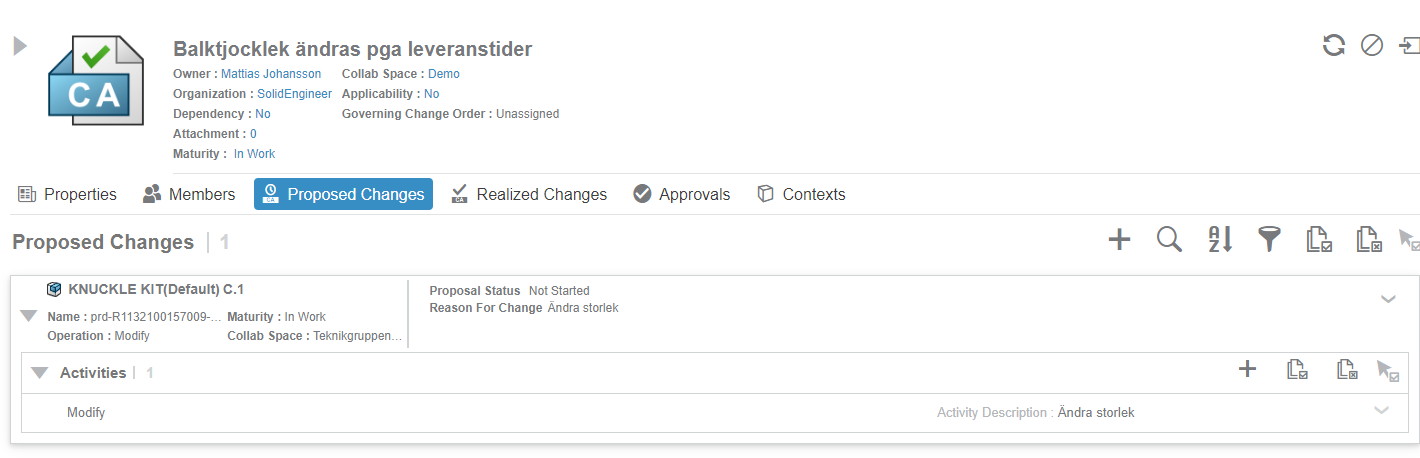The image size is (1420, 458).
Task: Click the exit arrow icon top right
Action: 1409,45
